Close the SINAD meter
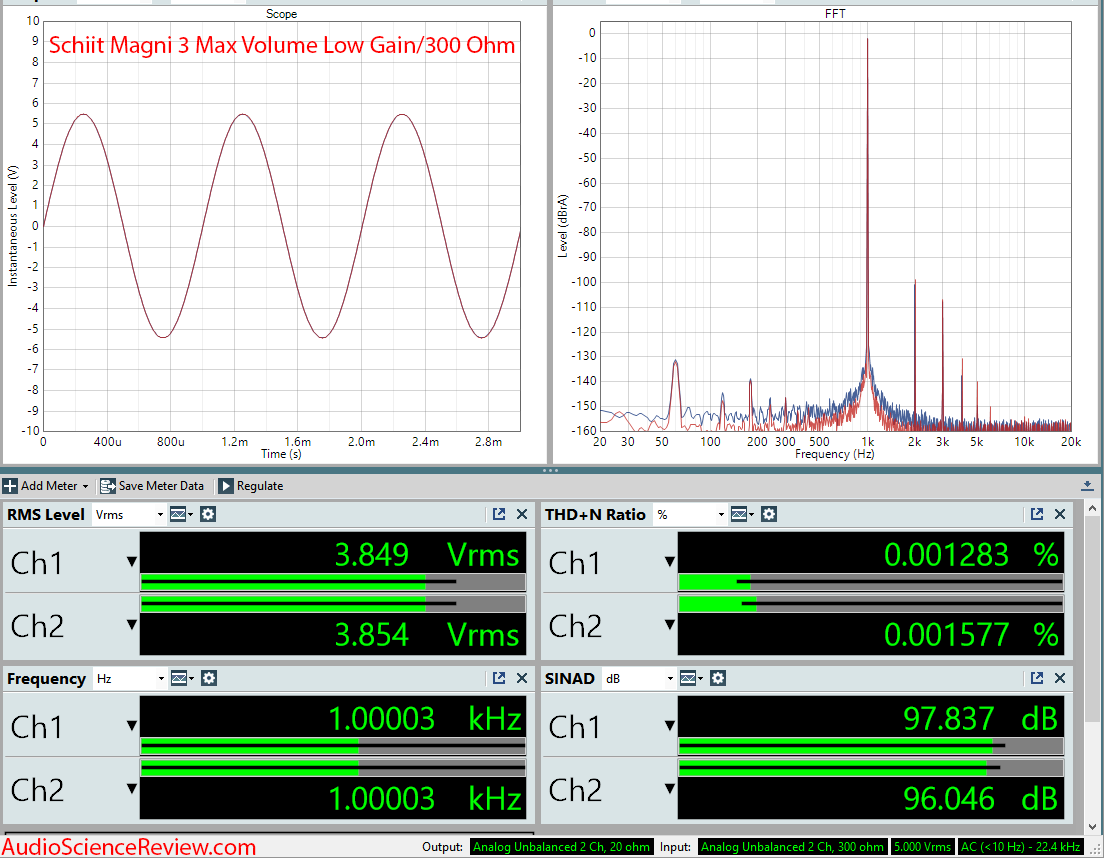Viewport: 1104px width, 858px height. (1060, 679)
